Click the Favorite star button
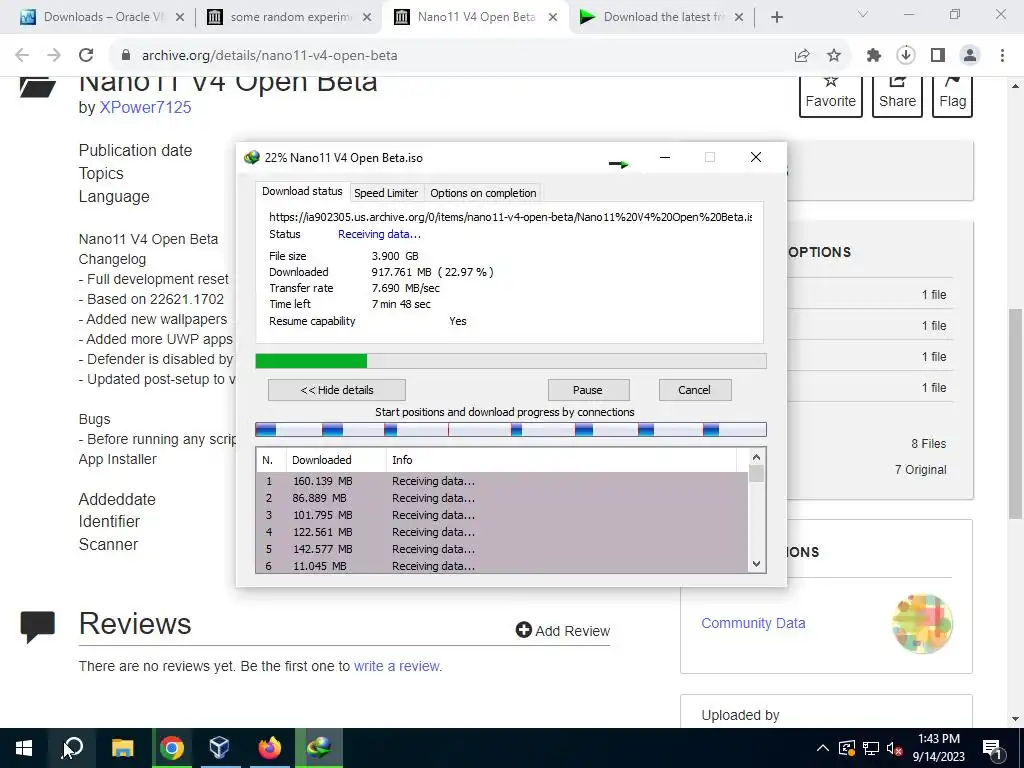The height and width of the screenshot is (768, 1024). pyautogui.click(x=831, y=95)
